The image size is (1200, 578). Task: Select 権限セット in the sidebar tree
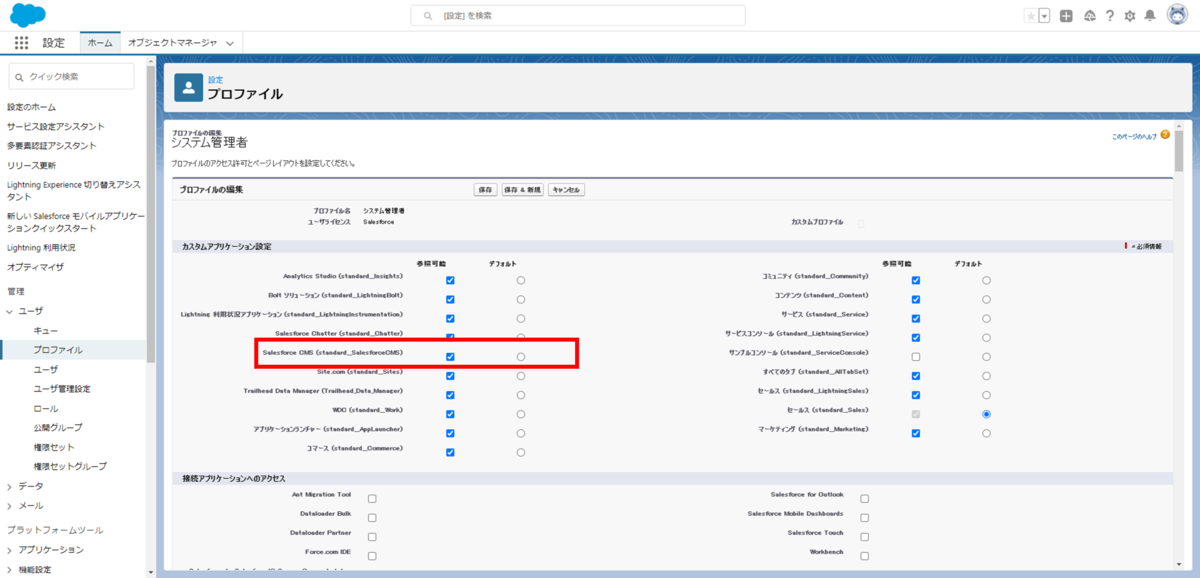[x=54, y=447]
